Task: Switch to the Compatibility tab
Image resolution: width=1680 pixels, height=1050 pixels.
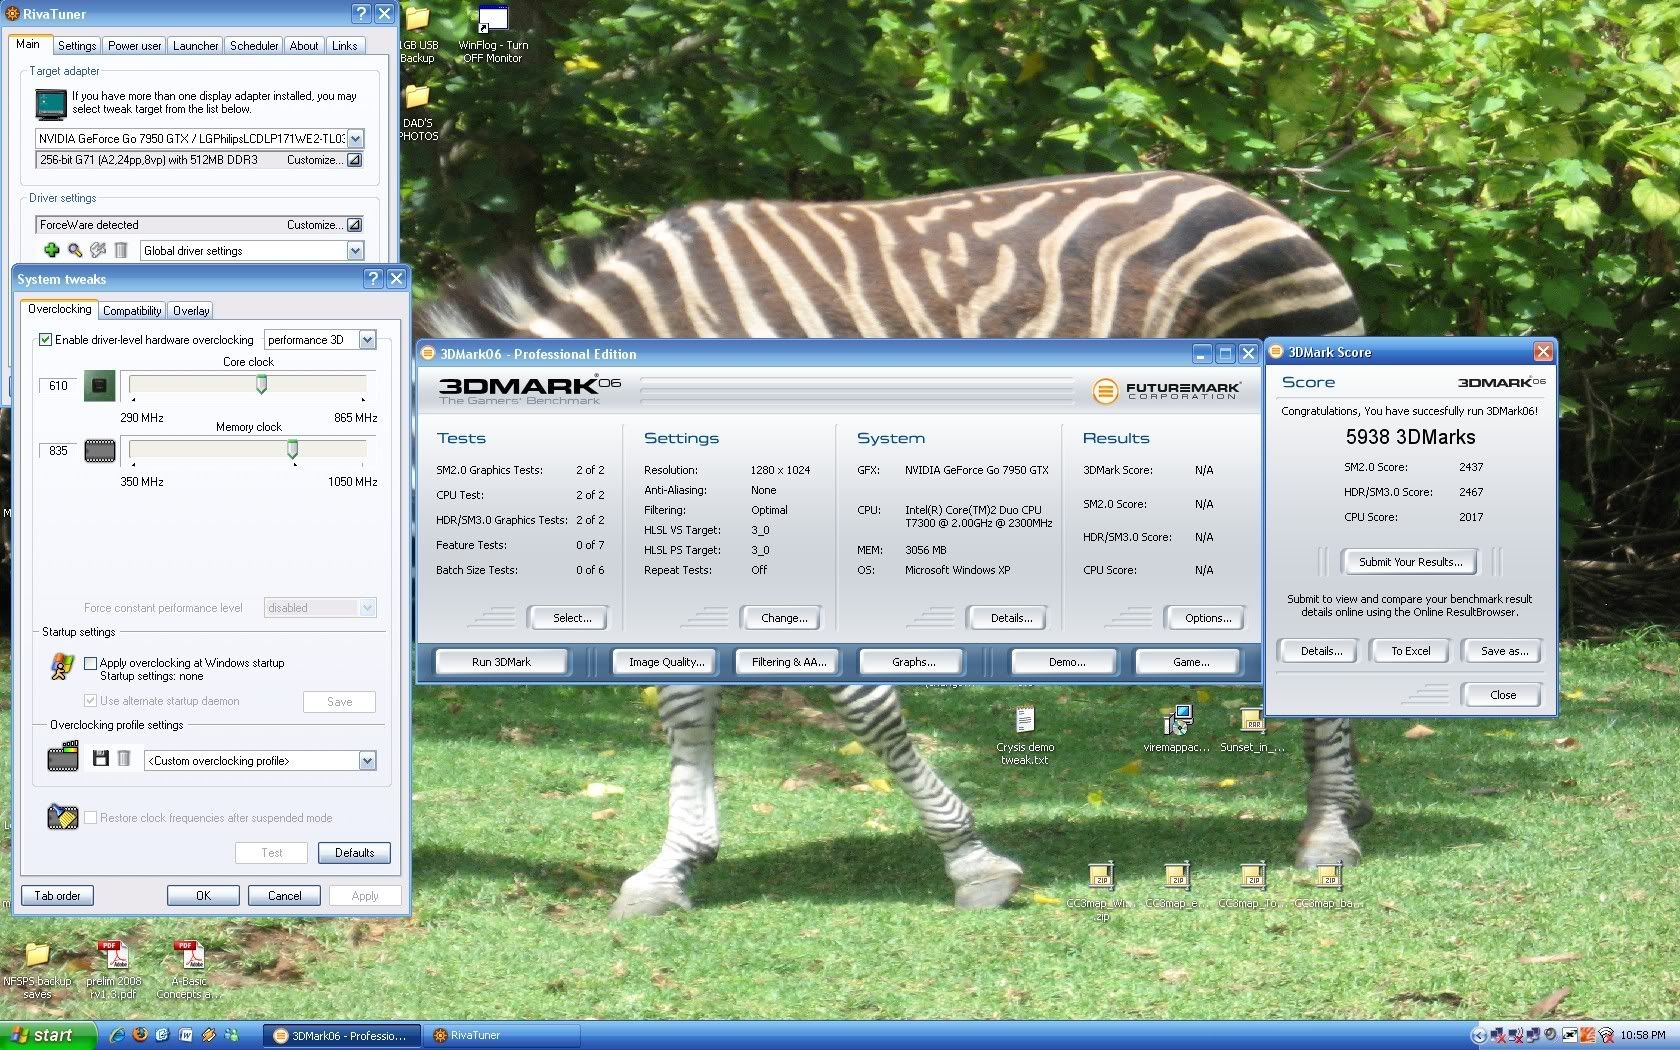Action: coord(132,311)
